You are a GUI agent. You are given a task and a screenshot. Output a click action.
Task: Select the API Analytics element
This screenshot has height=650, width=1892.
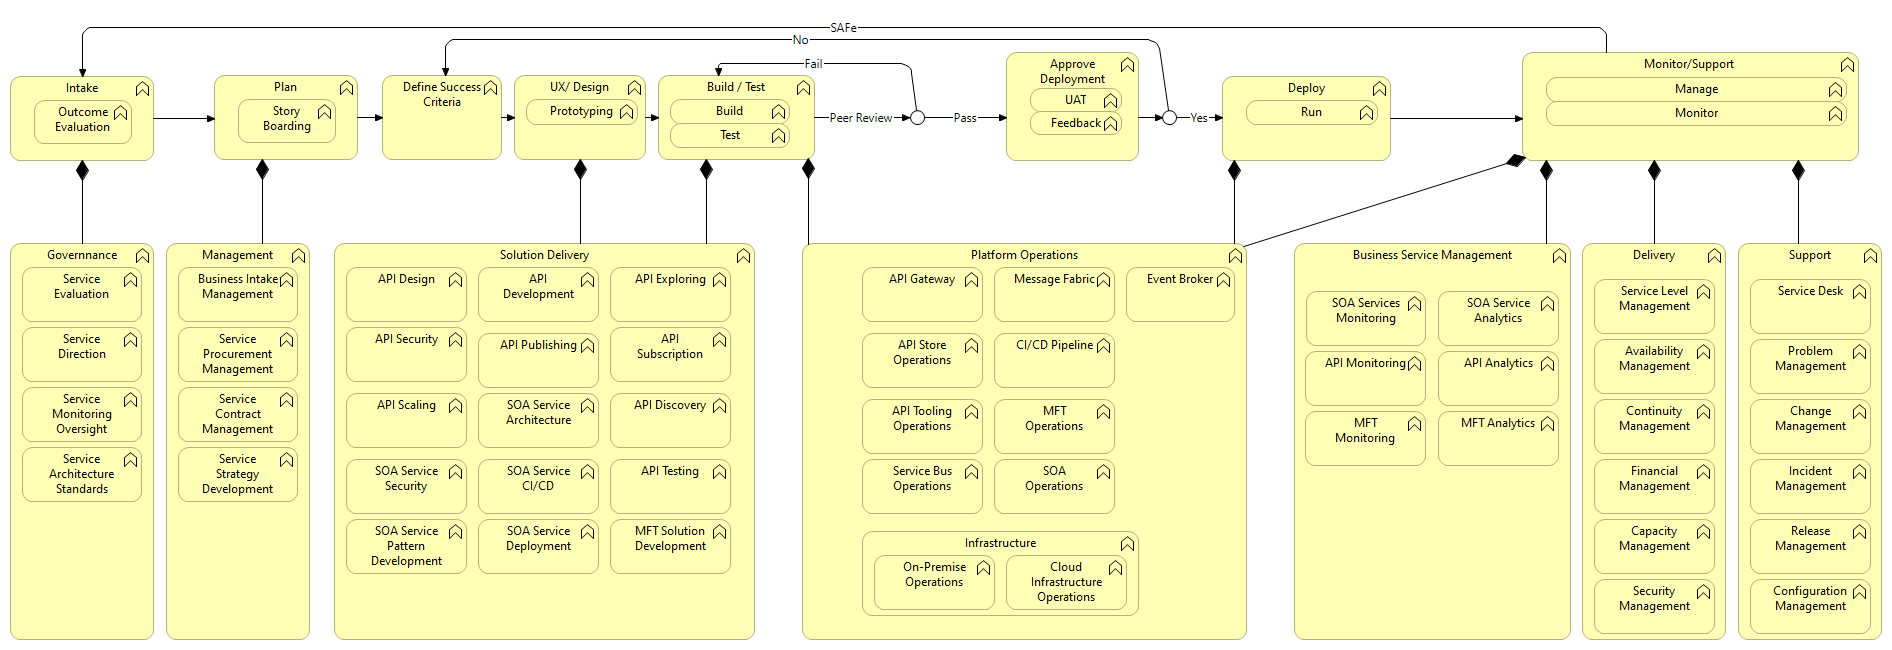click(x=1498, y=379)
